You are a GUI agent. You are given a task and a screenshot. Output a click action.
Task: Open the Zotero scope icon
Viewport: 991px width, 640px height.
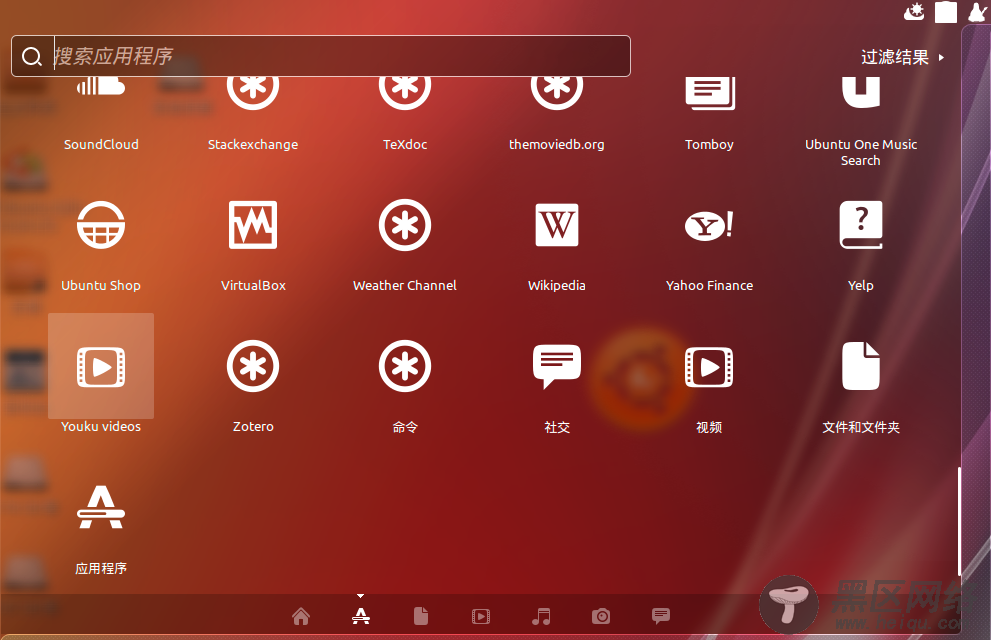coord(253,366)
